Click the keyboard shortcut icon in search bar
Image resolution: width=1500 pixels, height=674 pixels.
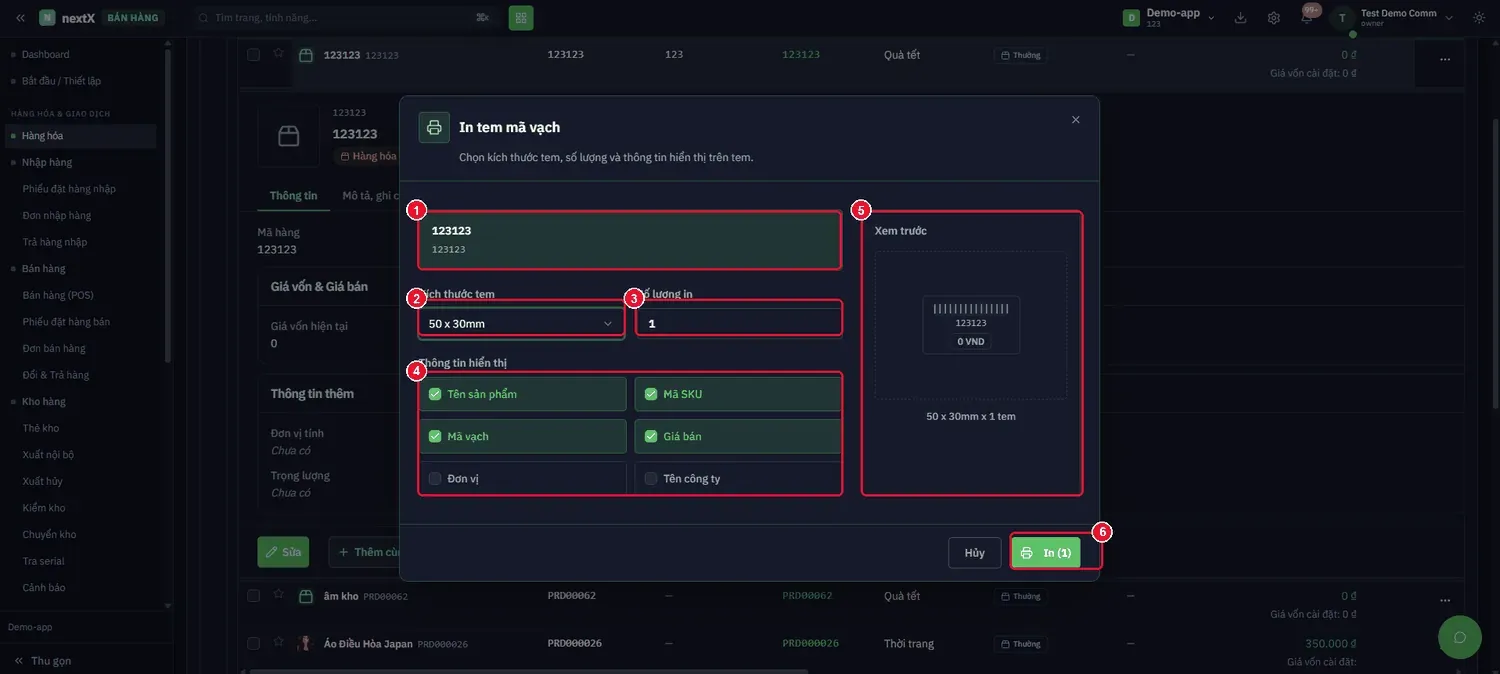483,18
